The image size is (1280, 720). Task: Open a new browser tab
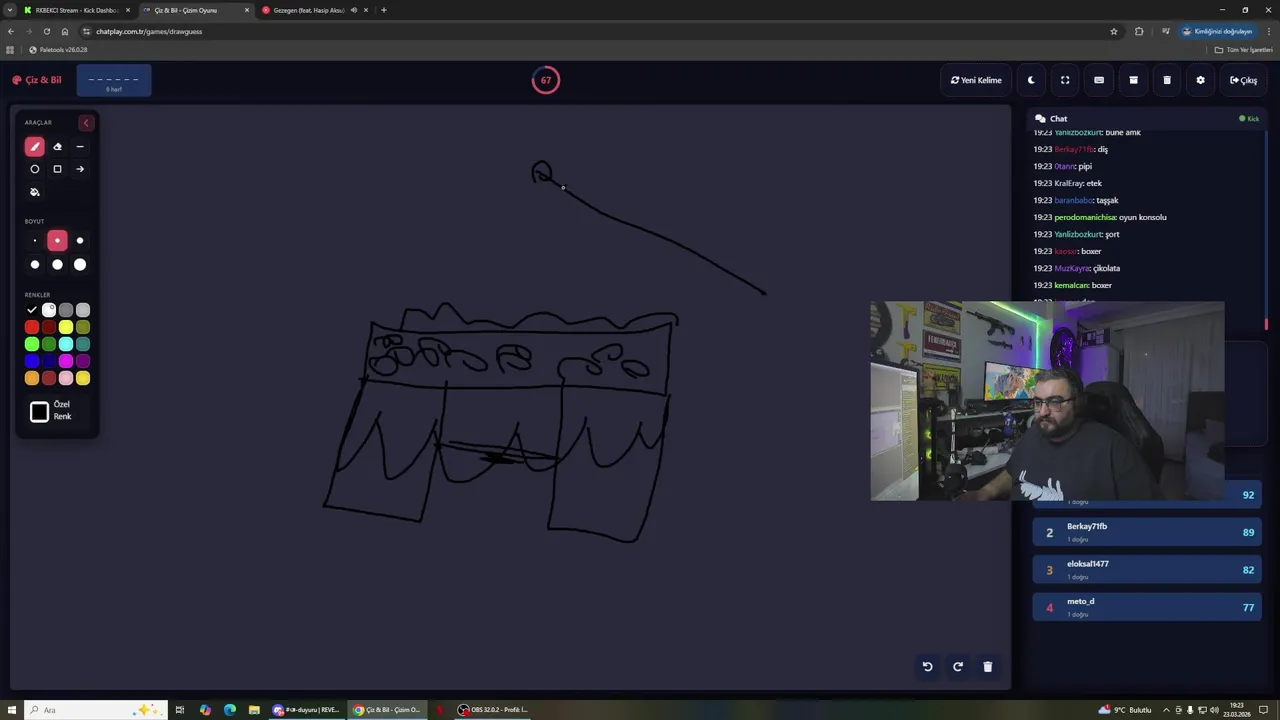(384, 10)
